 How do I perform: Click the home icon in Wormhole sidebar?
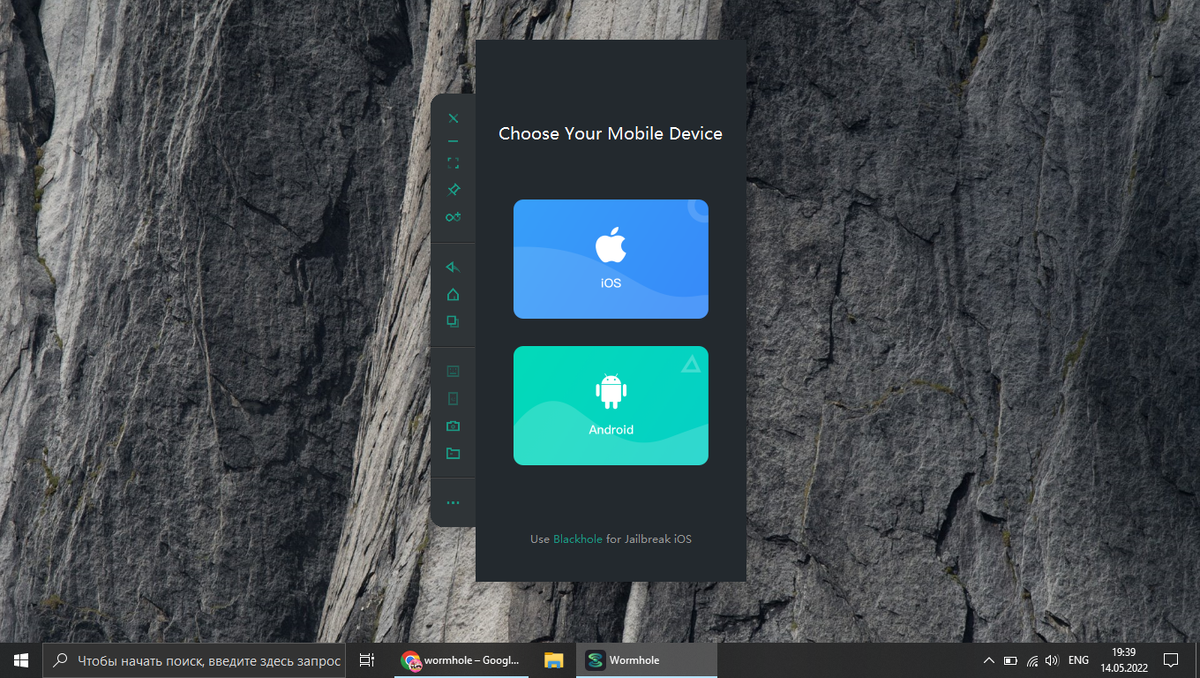tap(453, 294)
